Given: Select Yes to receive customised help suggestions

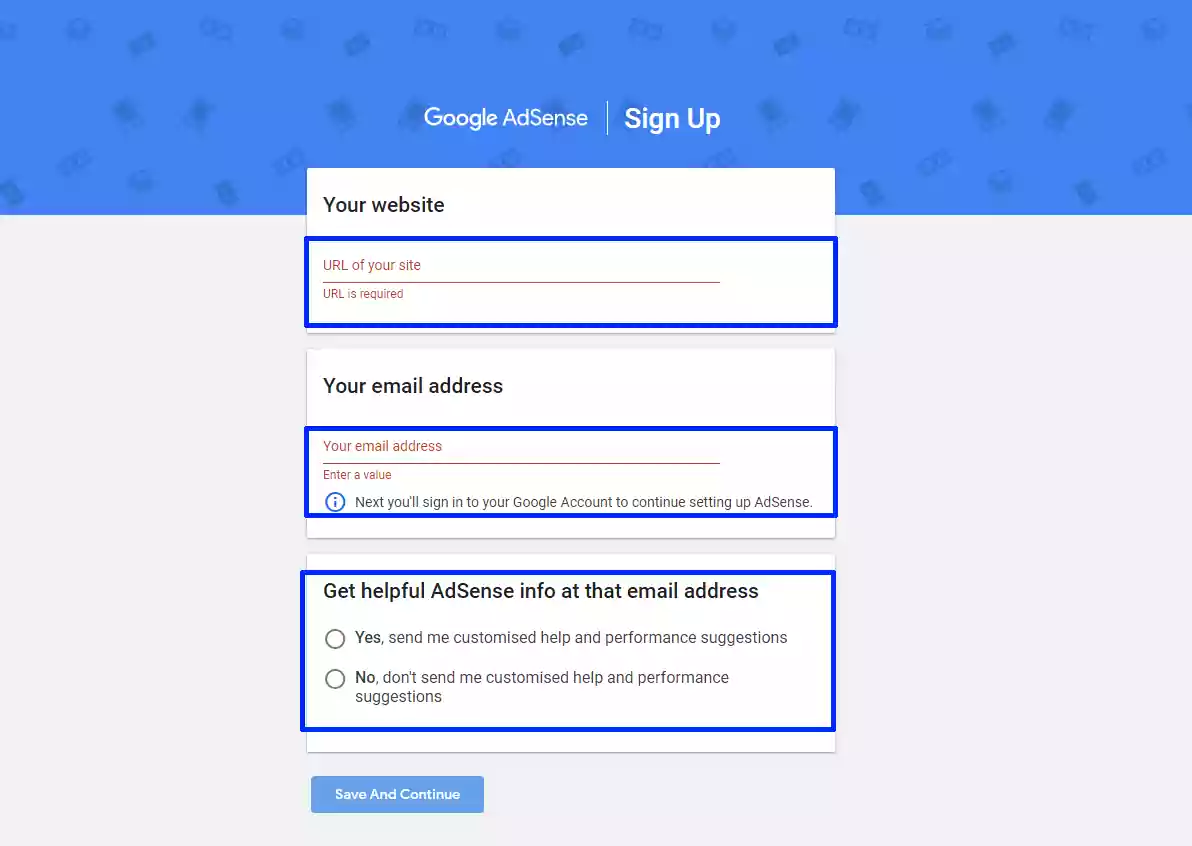Looking at the screenshot, I should tap(335, 638).
